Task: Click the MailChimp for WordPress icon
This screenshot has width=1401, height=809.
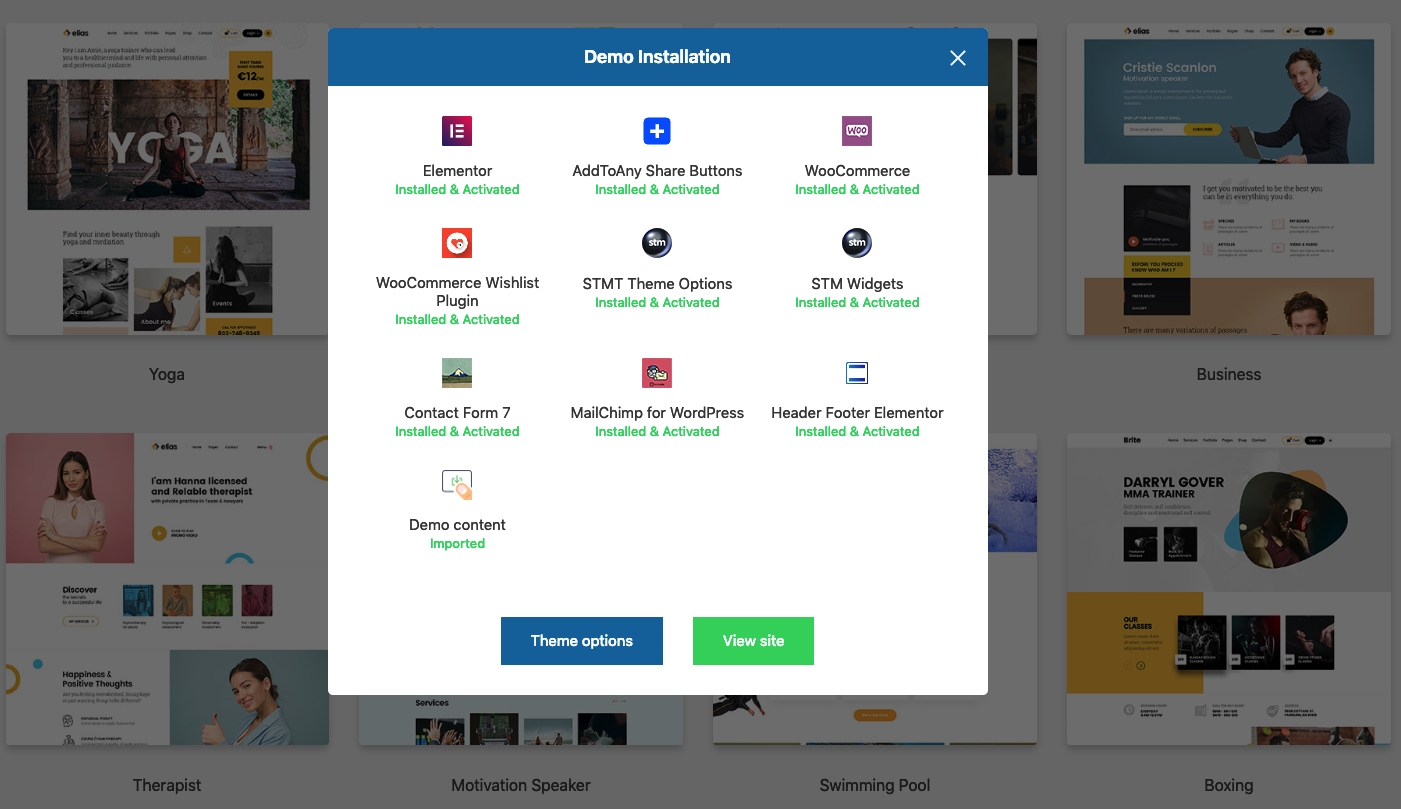Action: pos(657,373)
